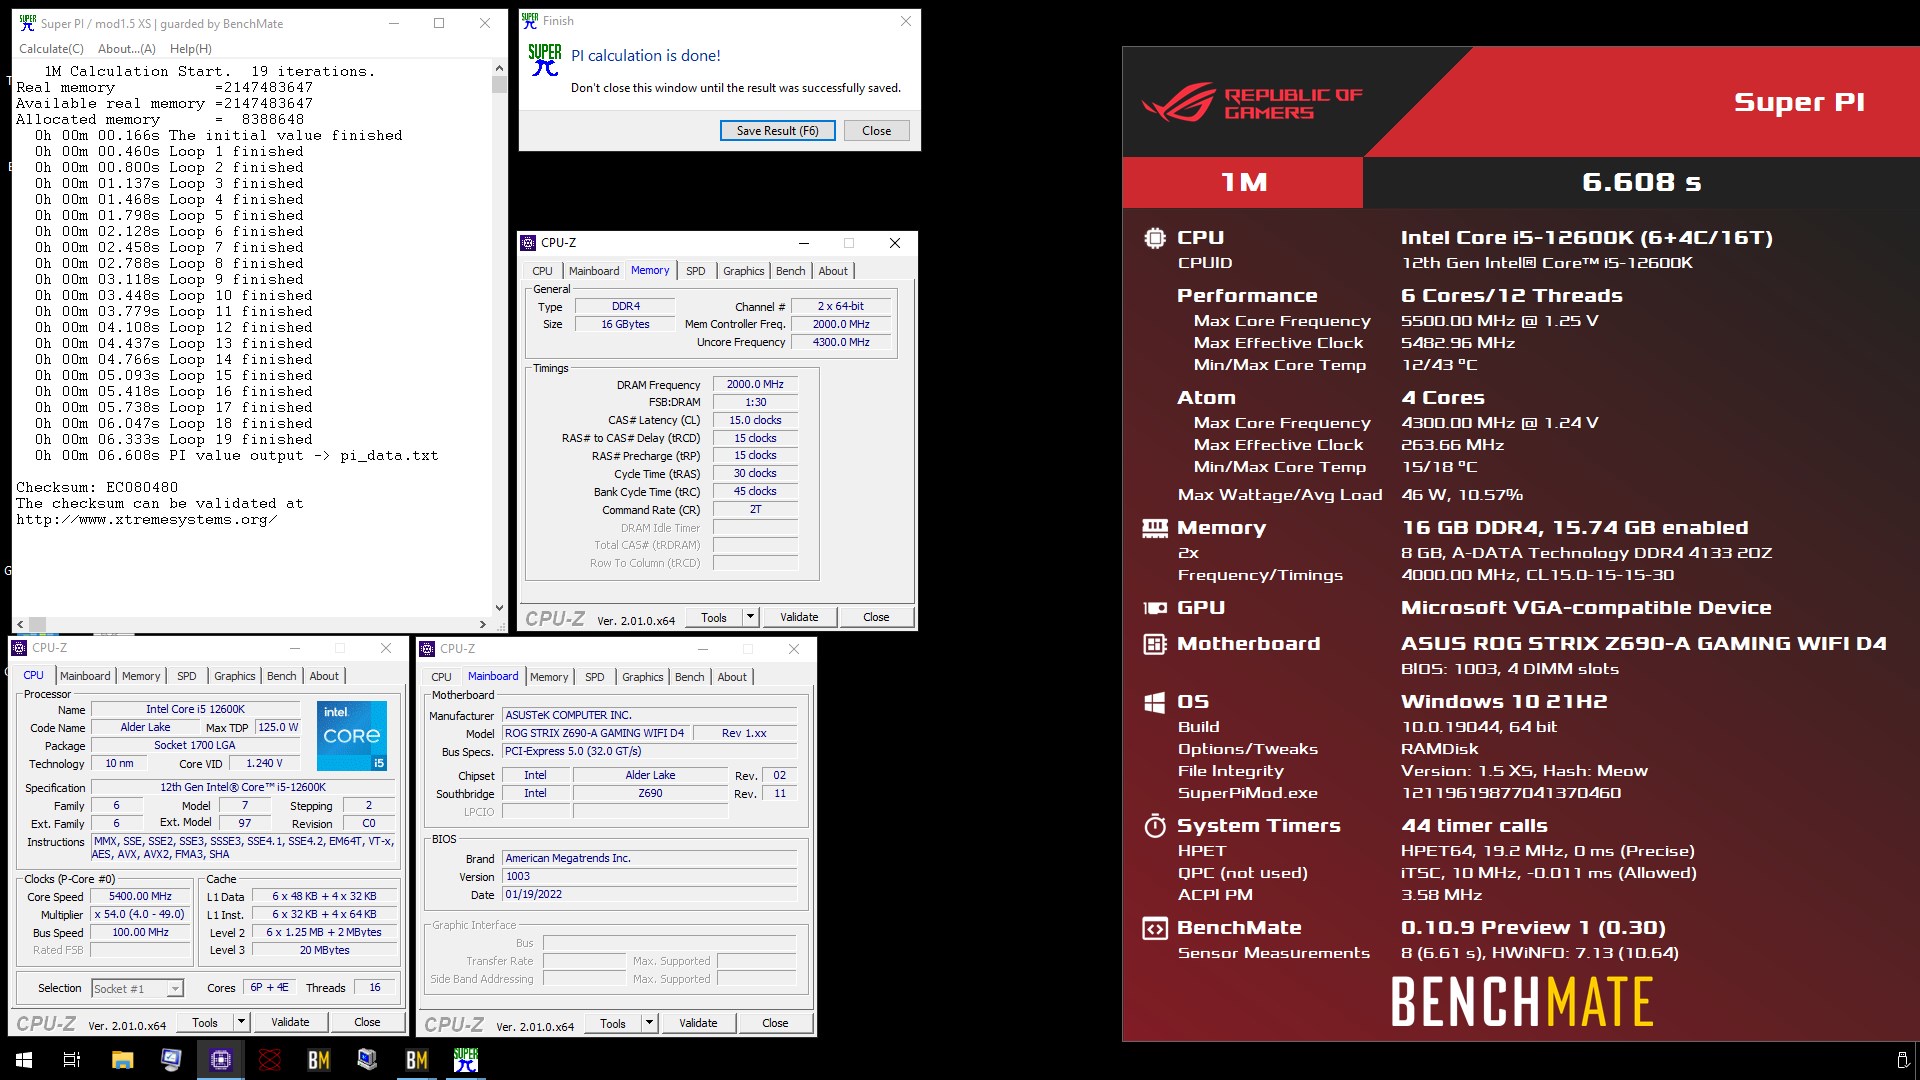Click the computer monitor taskbar icon
Image resolution: width=1920 pixels, height=1080 pixels.
click(171, 1060)
